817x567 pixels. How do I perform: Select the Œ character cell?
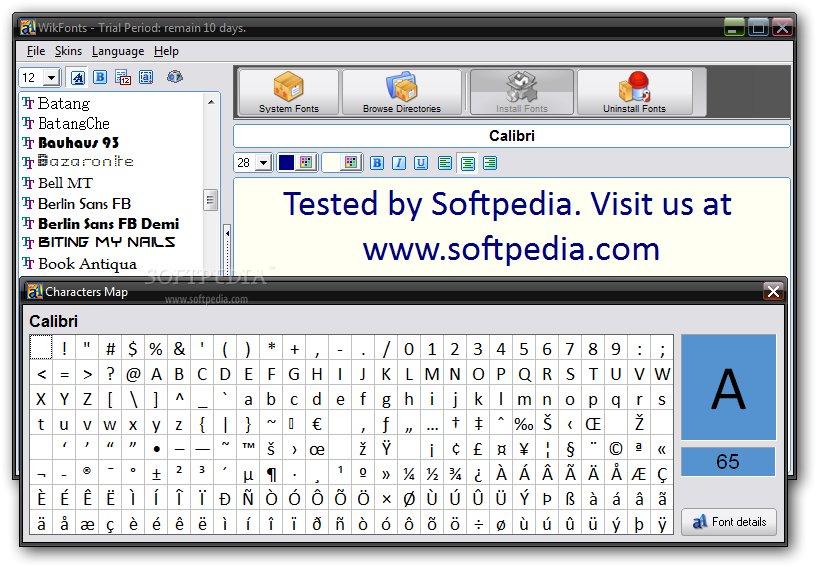point(592,424)
